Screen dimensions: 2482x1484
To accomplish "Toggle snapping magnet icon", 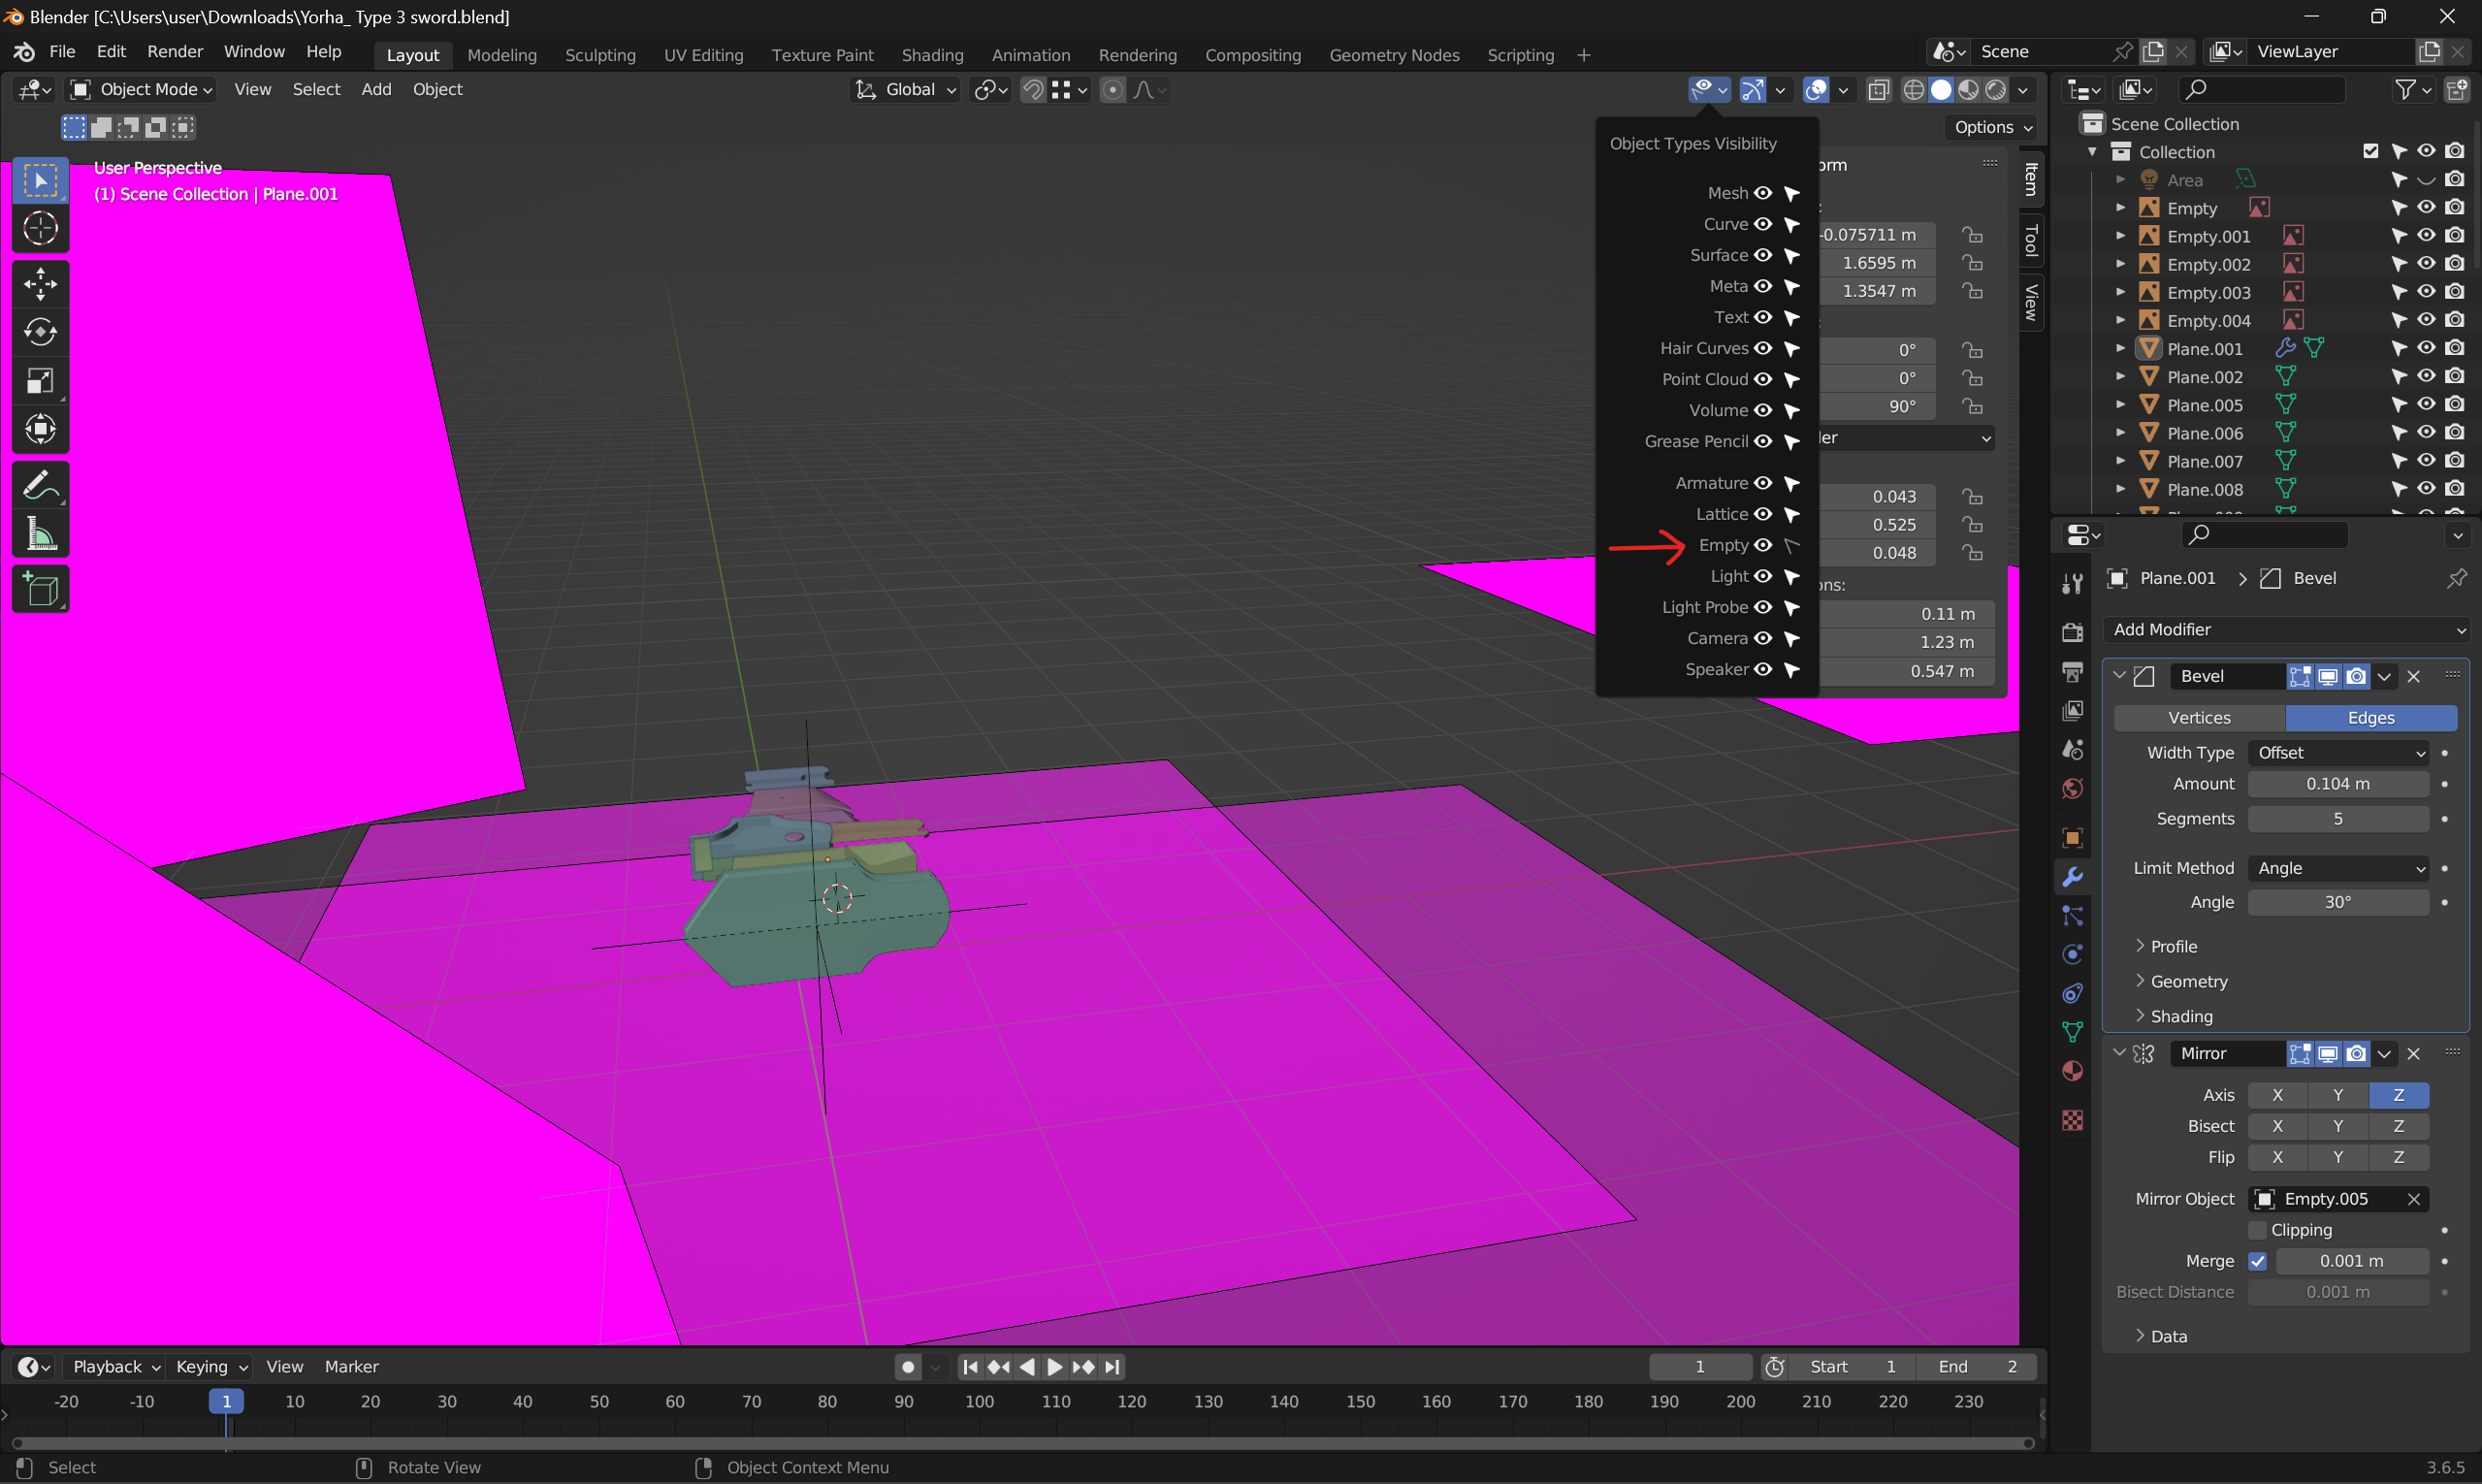I will coord(1033,90).
